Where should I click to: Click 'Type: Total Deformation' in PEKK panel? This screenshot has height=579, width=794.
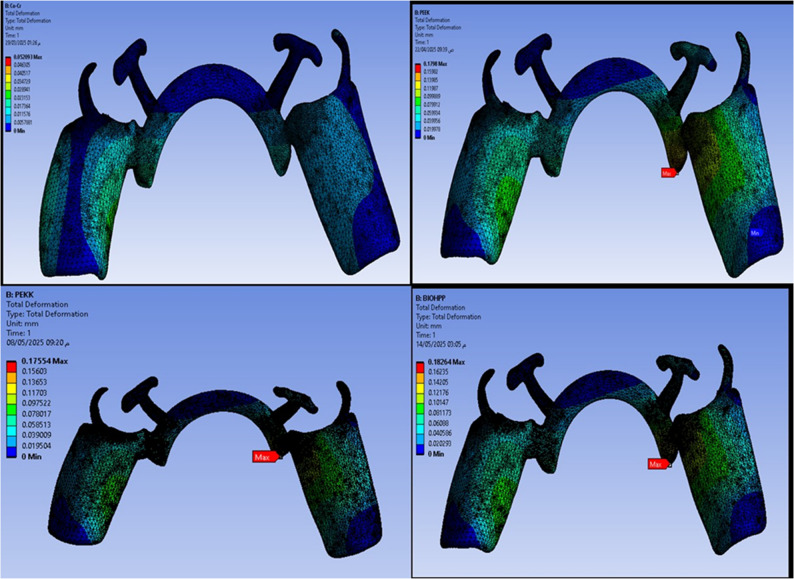click(47, 314)
